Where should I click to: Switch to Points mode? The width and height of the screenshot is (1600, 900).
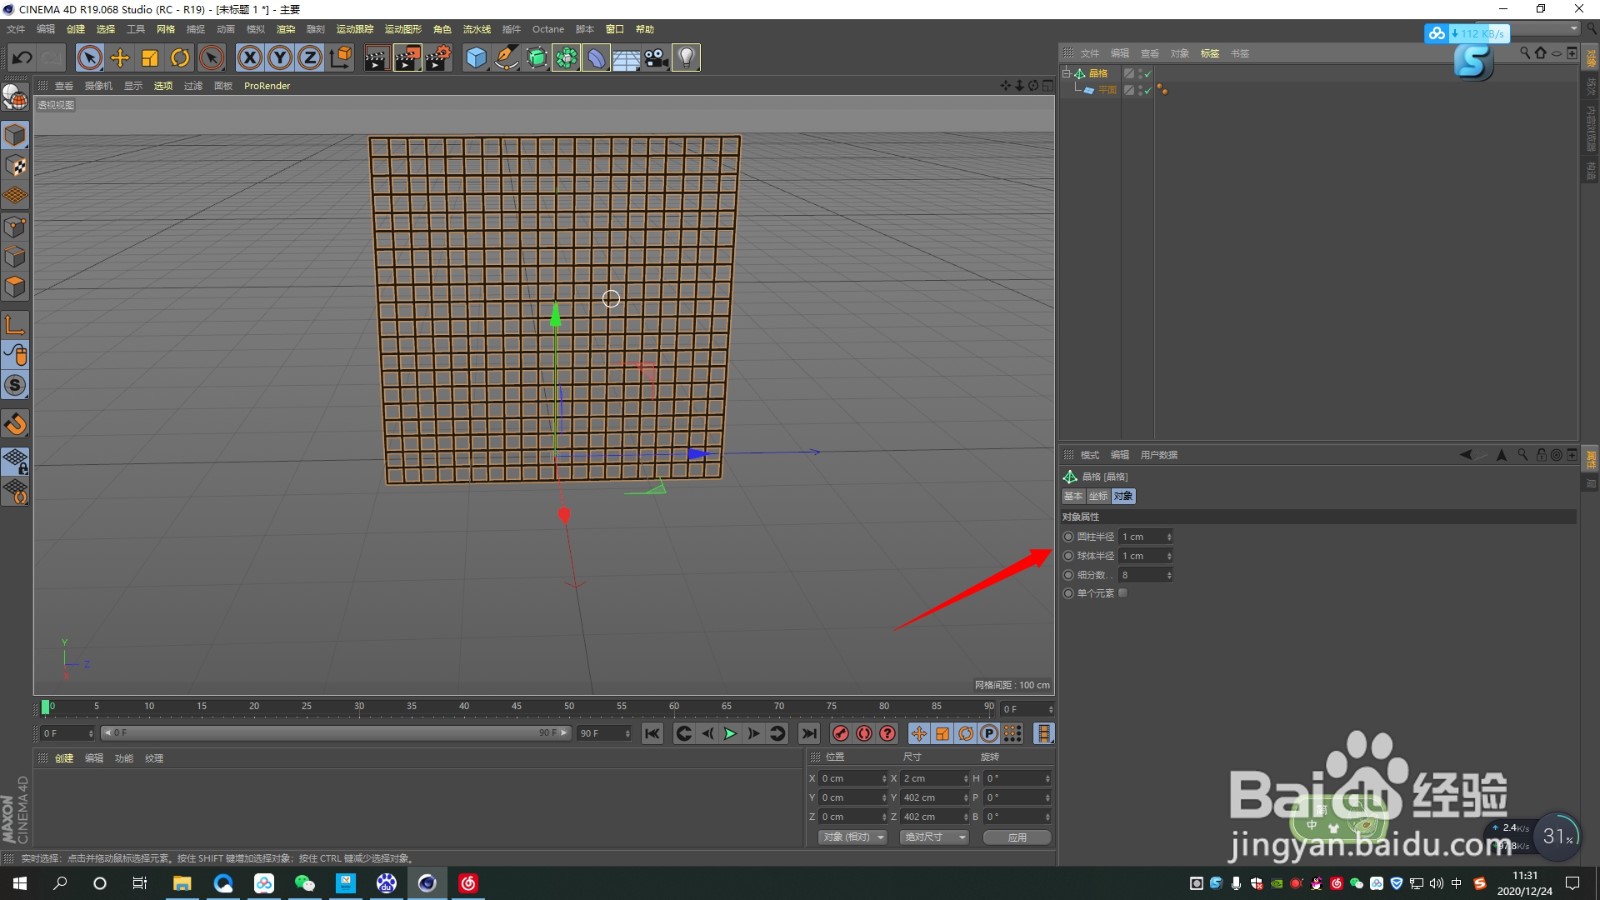15,227
